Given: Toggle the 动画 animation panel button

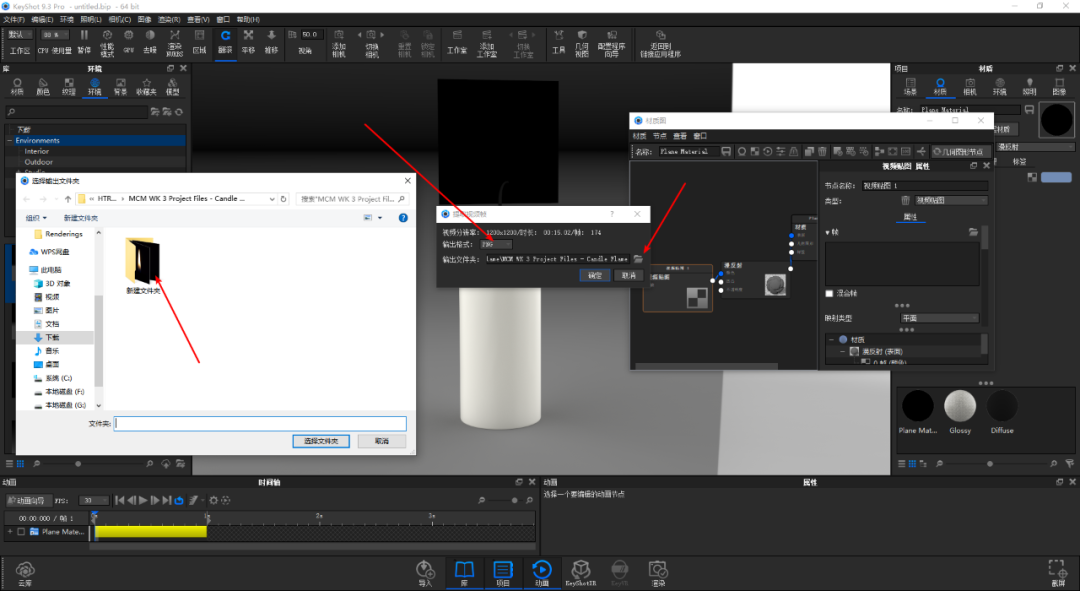Looking at the screenshot, I should [x=542, y=573].
